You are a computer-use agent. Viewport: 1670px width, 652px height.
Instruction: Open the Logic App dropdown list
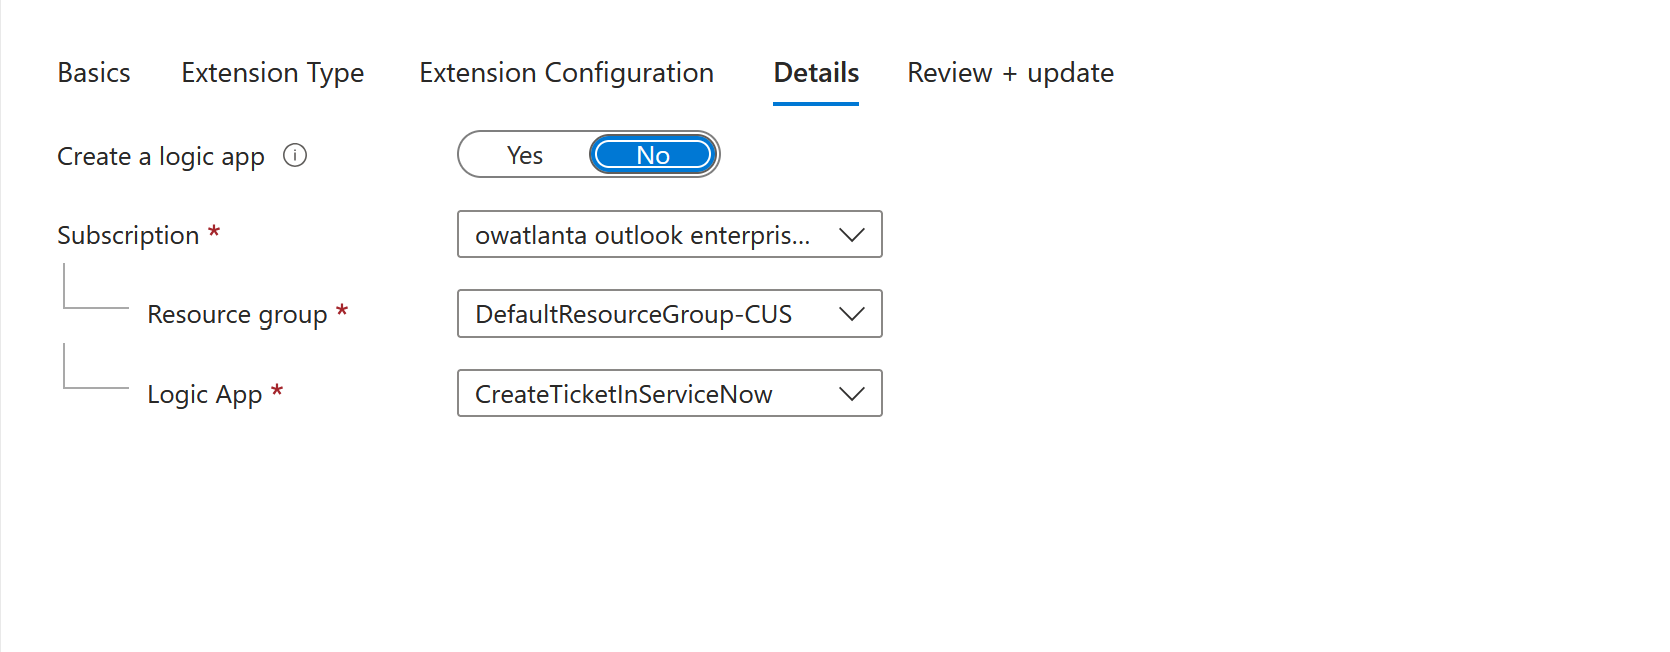[670, 393]
